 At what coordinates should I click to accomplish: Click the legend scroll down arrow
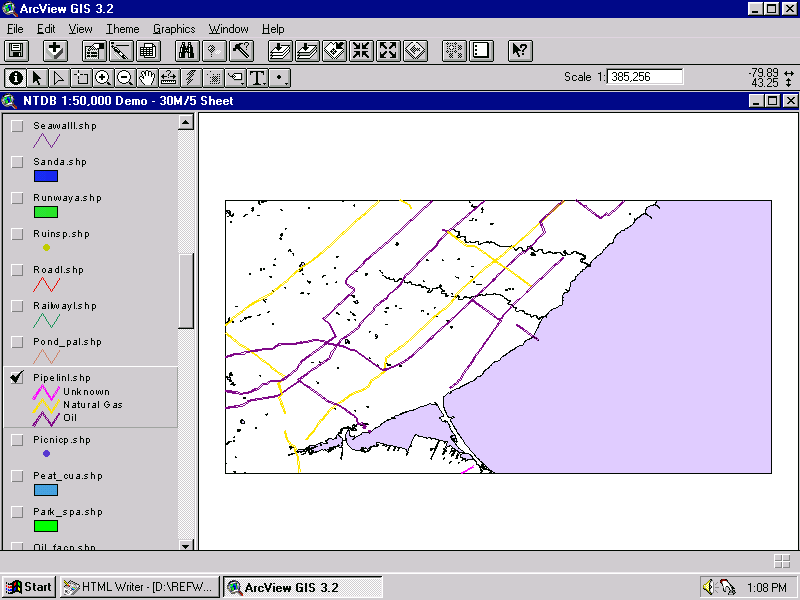186,545
